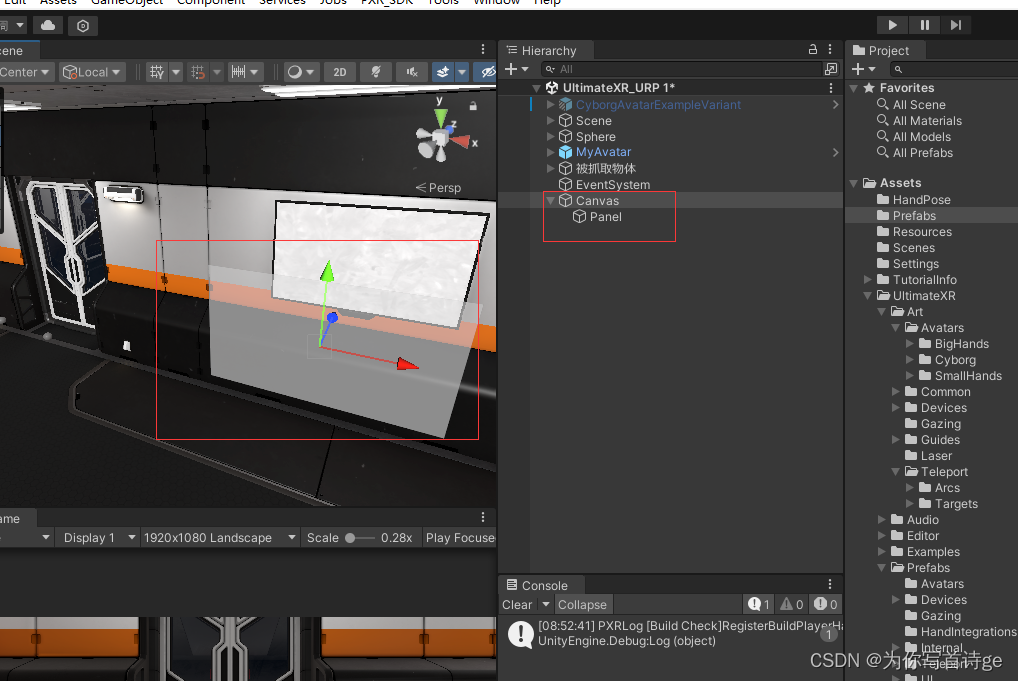1018x681 pixels.
Task: Toggle scene lighting on or off
Action: (375, 72)
